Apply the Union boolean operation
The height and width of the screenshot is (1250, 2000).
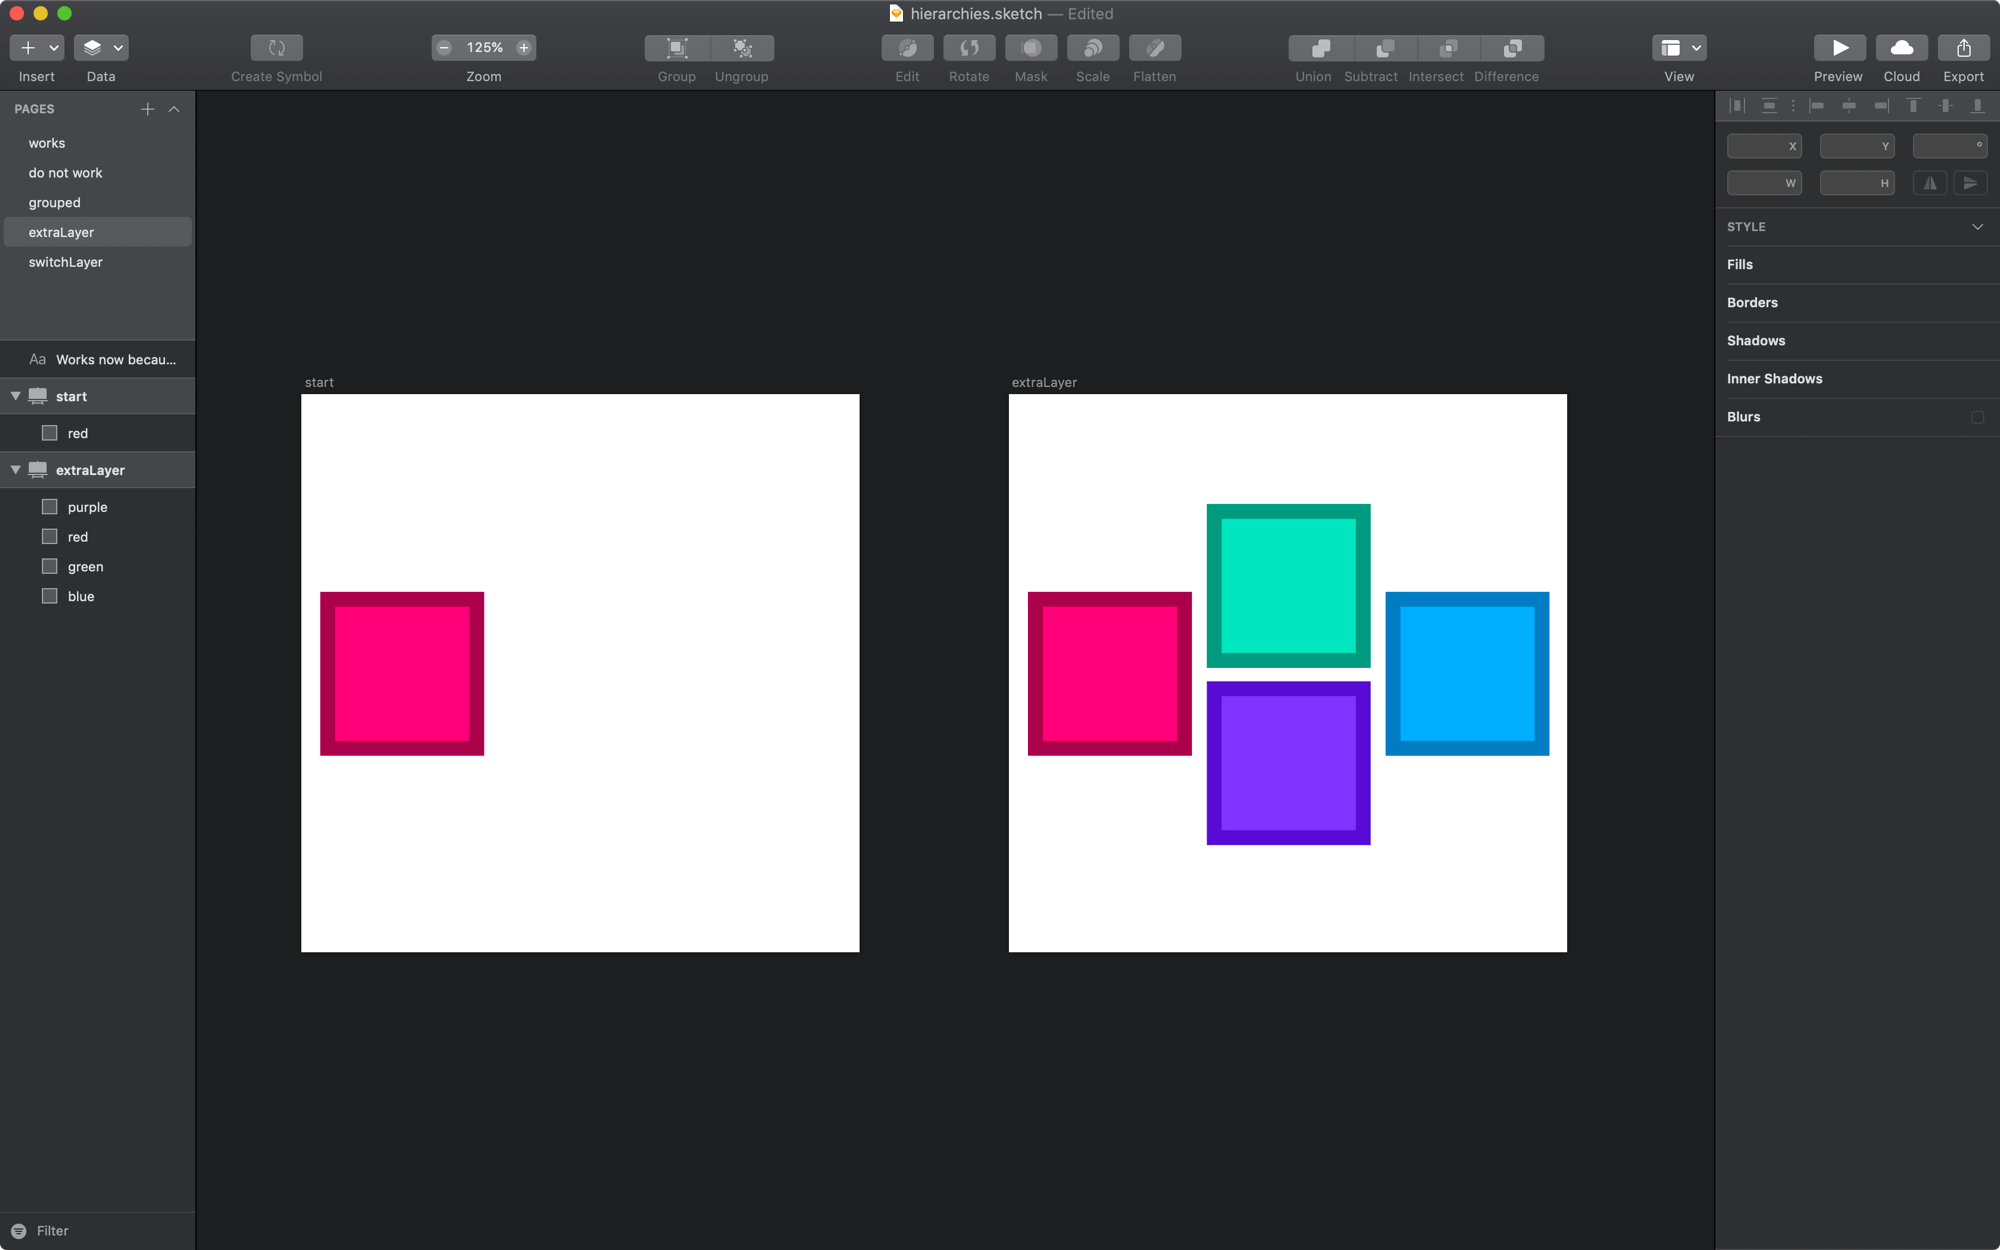click(1320, 48)
